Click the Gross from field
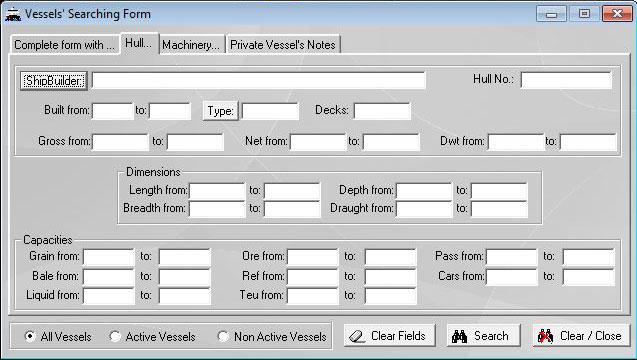Screen dimensions: 637x360 click(120, 142)
